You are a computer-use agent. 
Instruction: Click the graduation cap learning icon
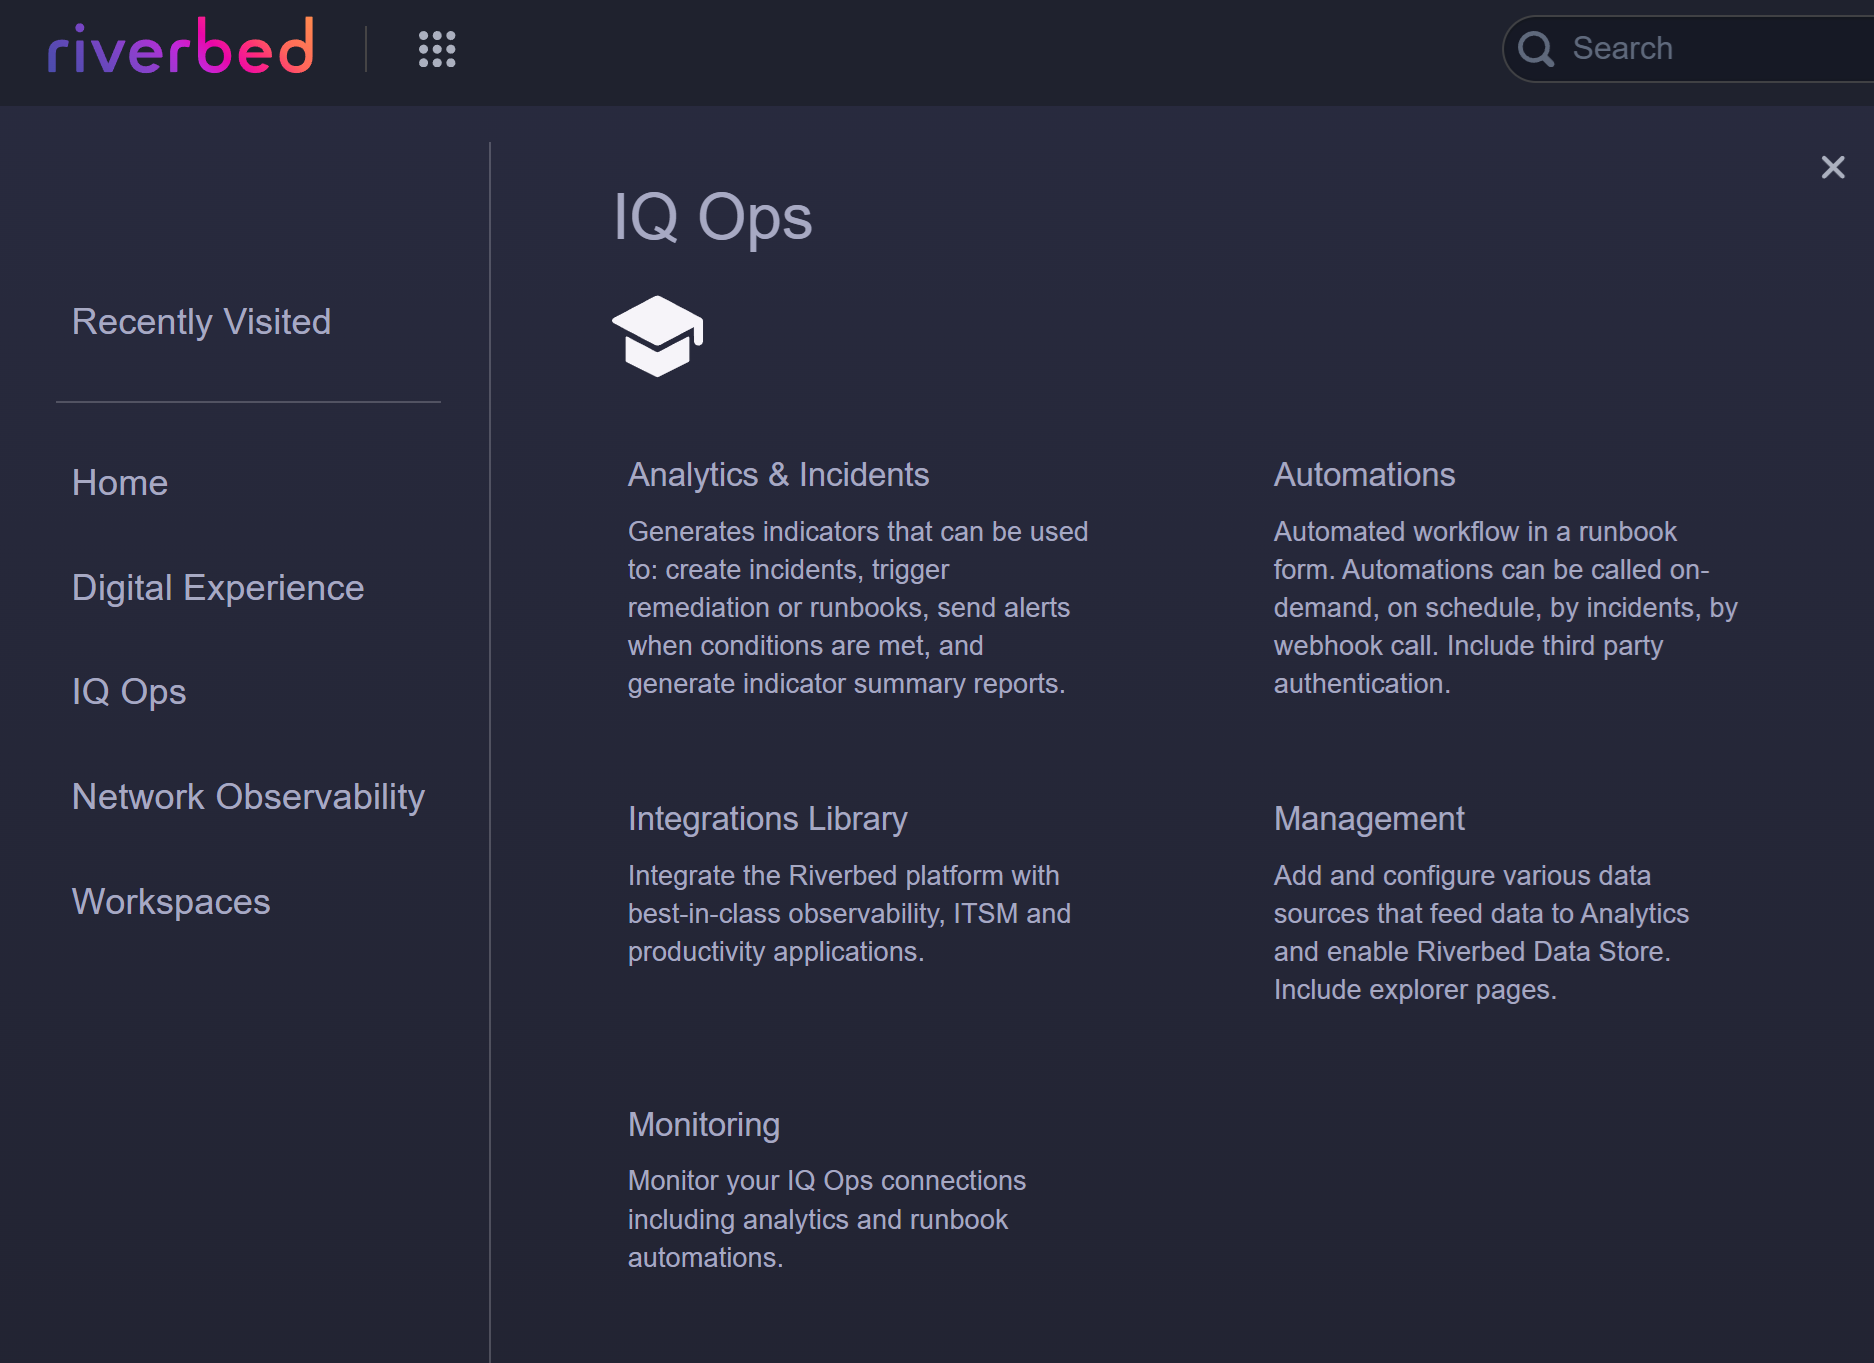(657, 336)
